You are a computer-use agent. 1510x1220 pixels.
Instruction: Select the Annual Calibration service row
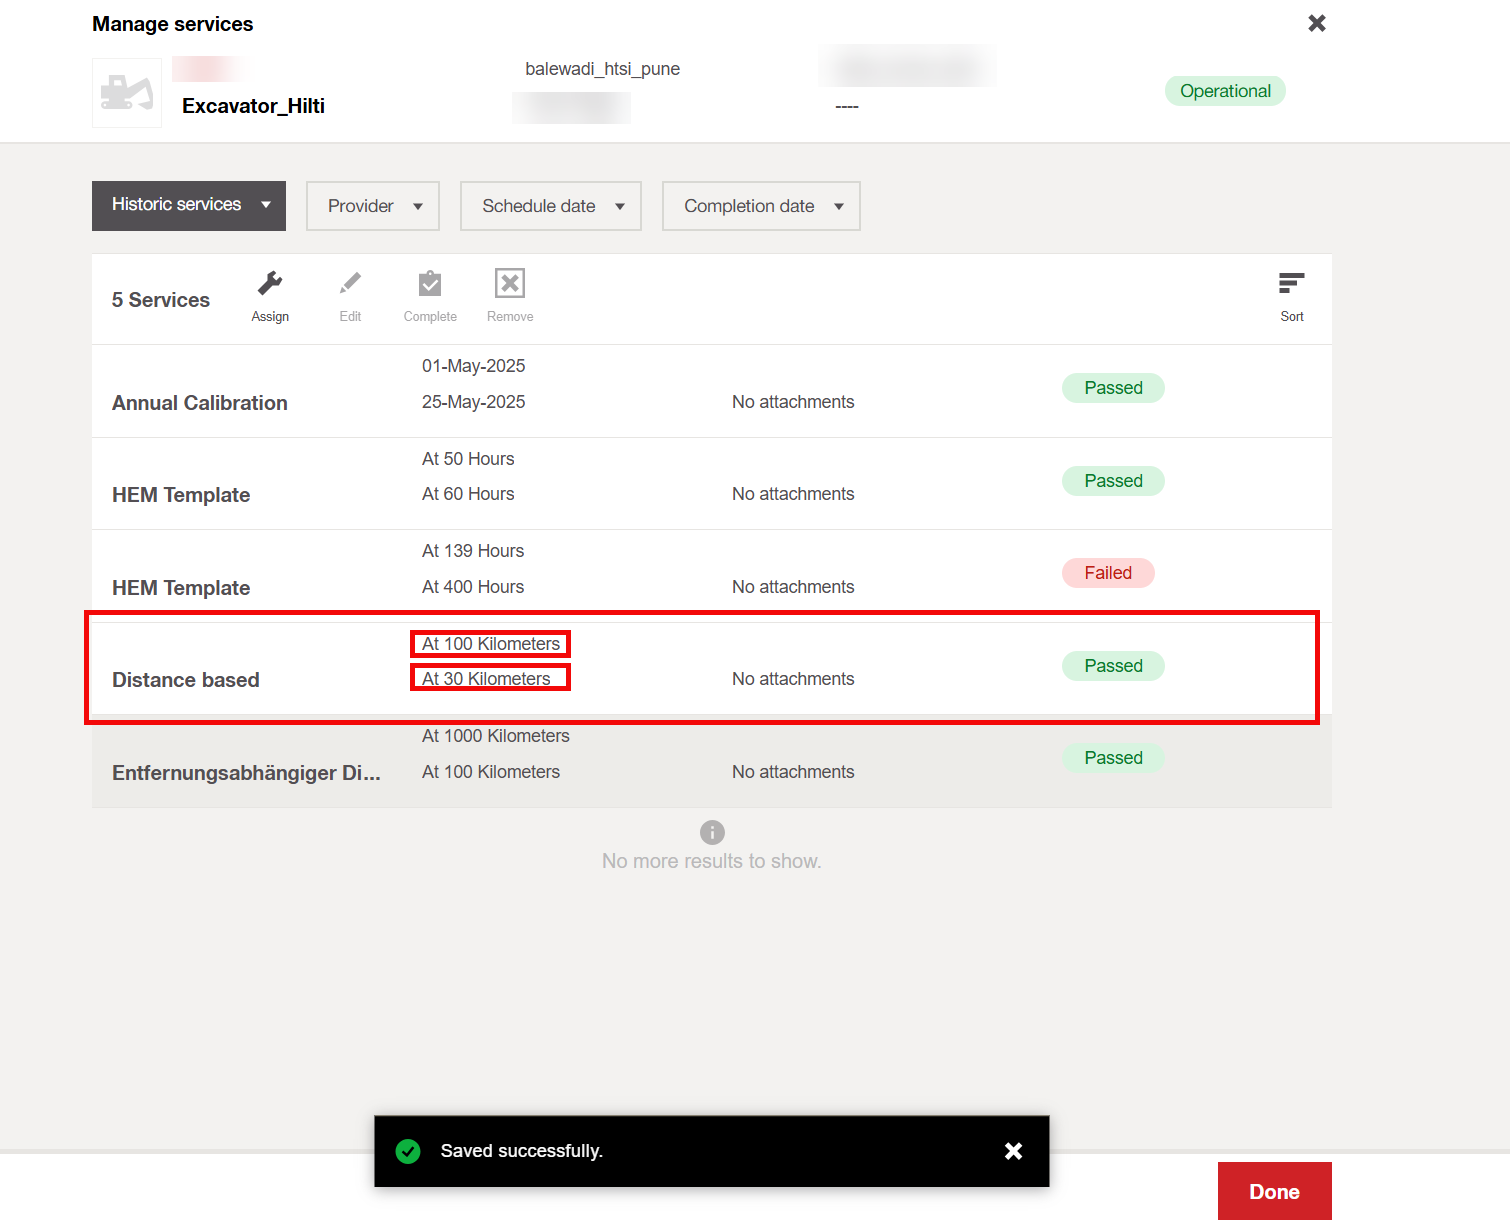[x=200, y=402]
